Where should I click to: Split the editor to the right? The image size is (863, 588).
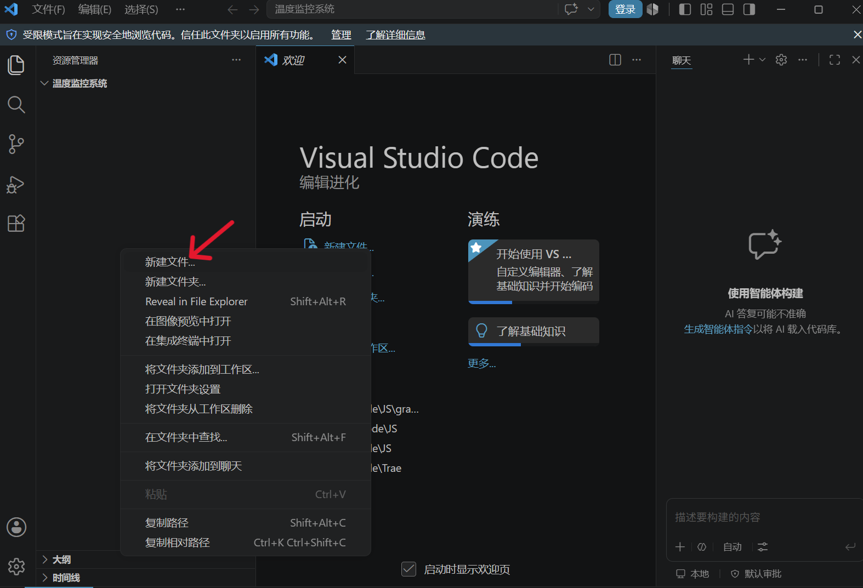615,59
